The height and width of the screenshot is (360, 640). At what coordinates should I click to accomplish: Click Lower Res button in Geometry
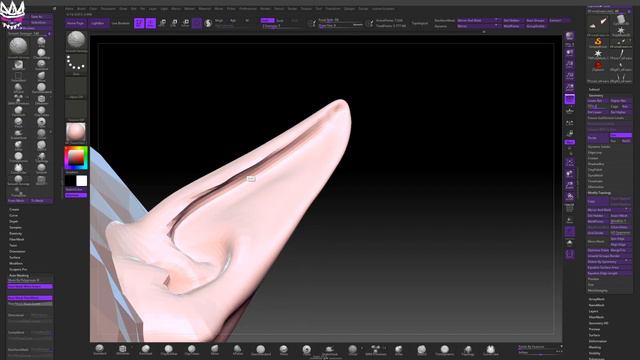tap(598, 100)
